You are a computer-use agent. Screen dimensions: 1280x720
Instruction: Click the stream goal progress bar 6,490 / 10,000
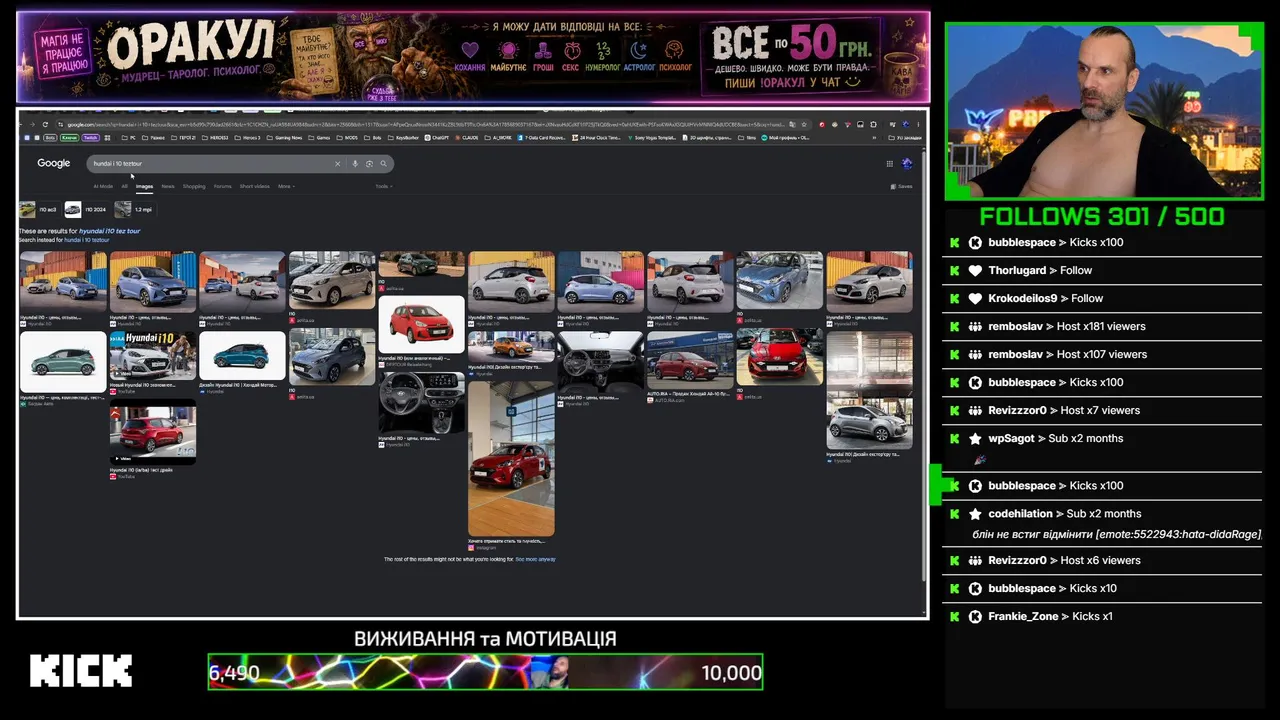click(x=485, y=672)
